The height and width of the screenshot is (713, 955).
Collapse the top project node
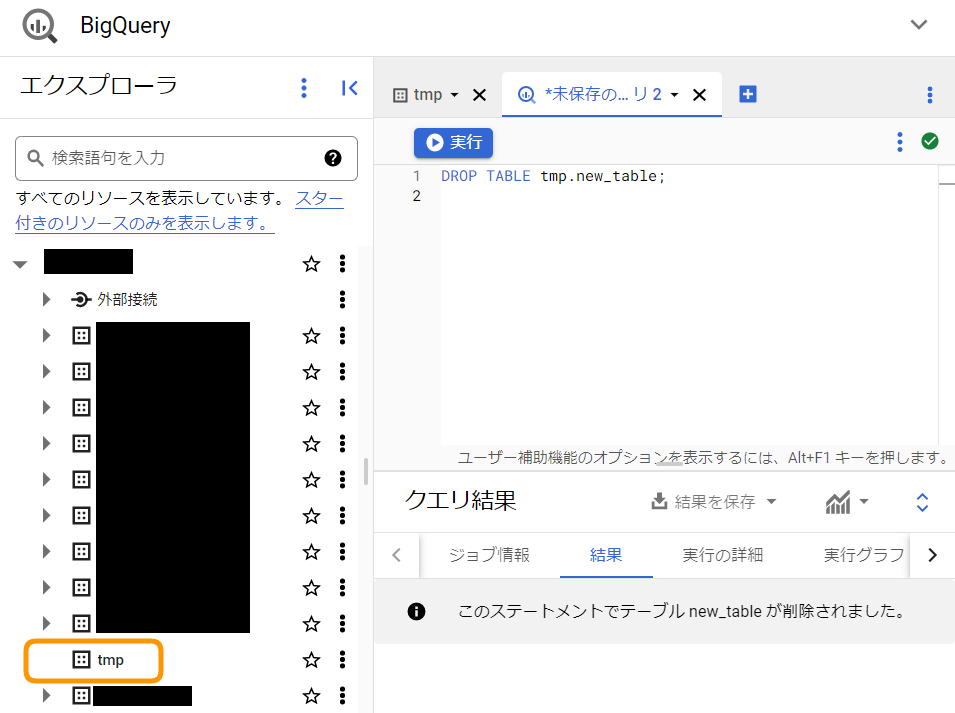(x=21, y=264)
